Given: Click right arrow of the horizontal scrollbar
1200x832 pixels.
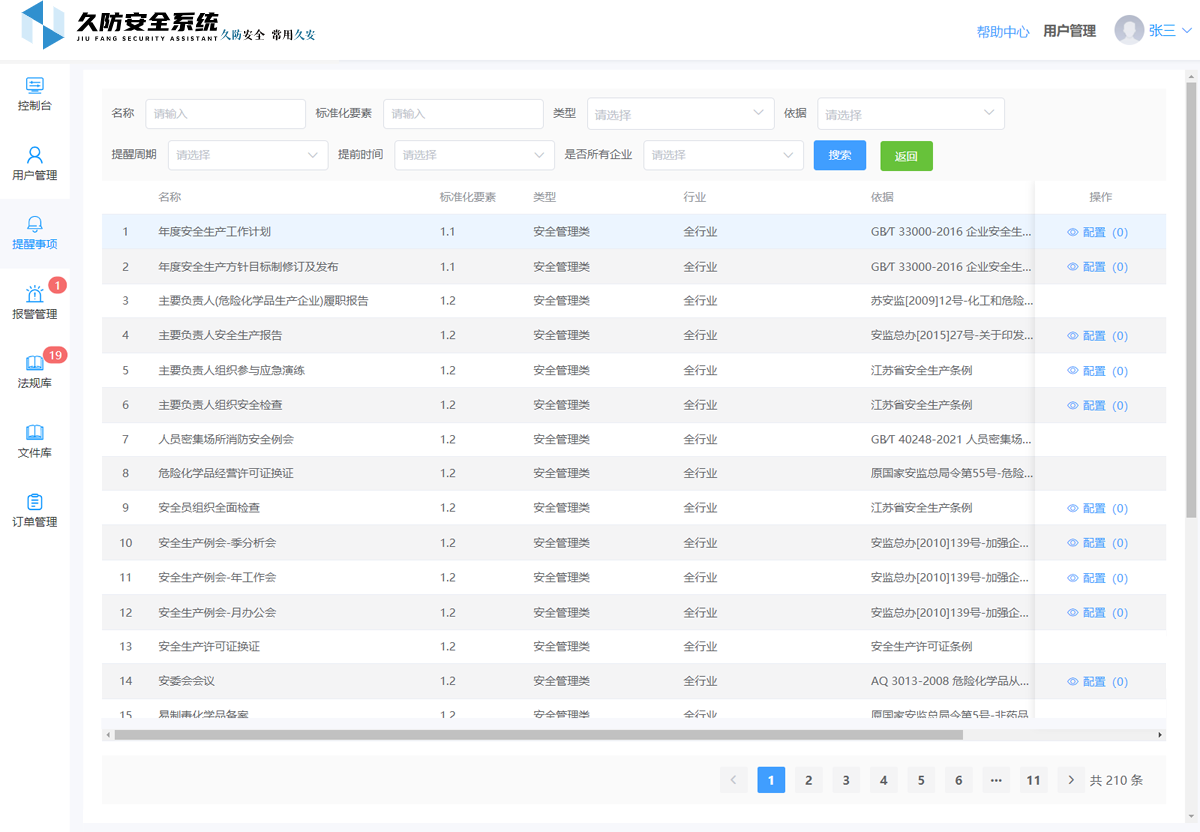Looking at the screenshot, I should point(1160,735).
